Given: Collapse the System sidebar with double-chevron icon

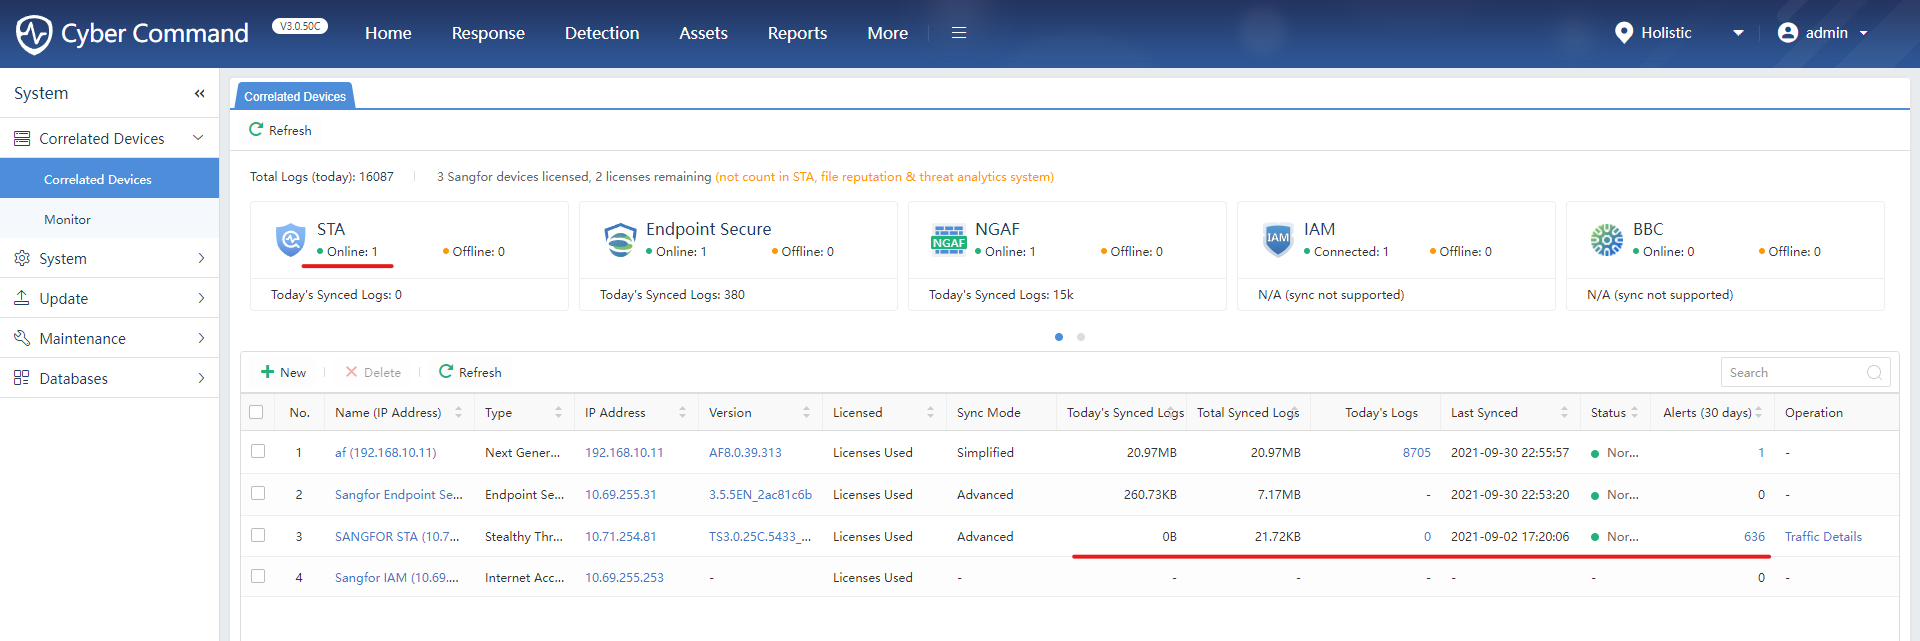Looking at the screenshot, I should (199, 93).
